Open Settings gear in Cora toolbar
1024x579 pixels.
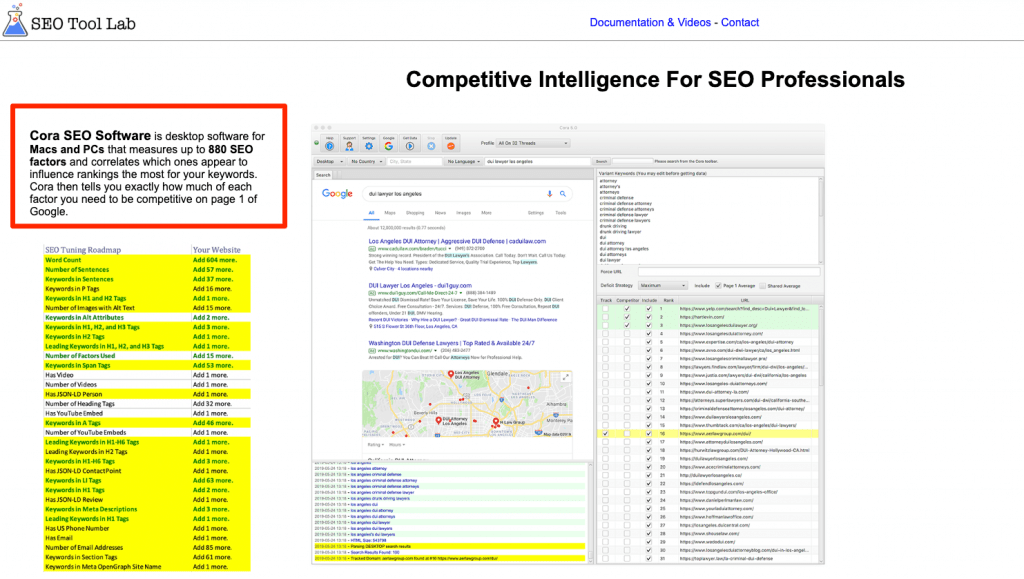(x=369, y=144)
